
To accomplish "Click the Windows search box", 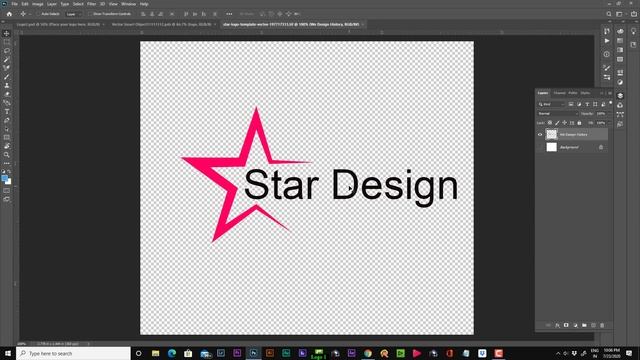I will coord(73,353).
